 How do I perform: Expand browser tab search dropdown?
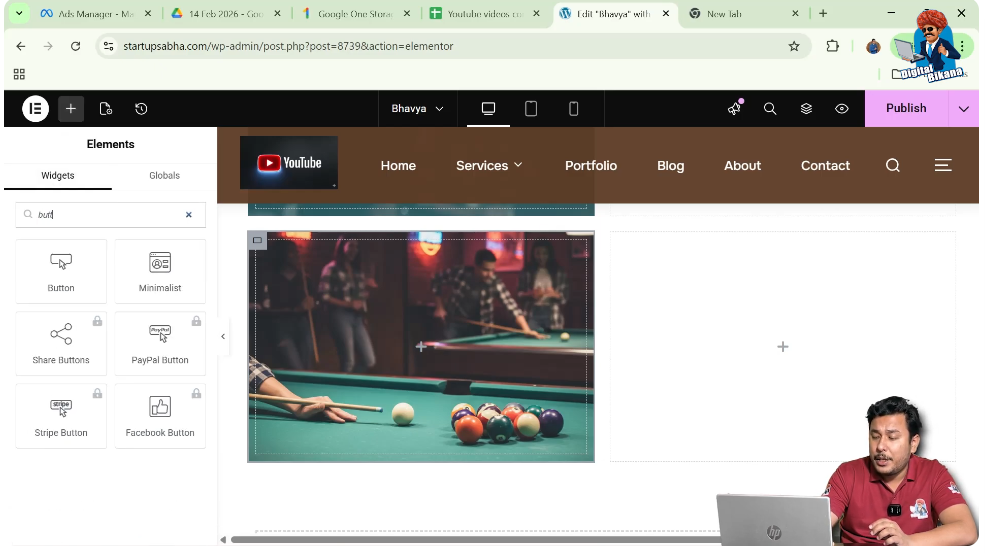[x=19, y=13]
